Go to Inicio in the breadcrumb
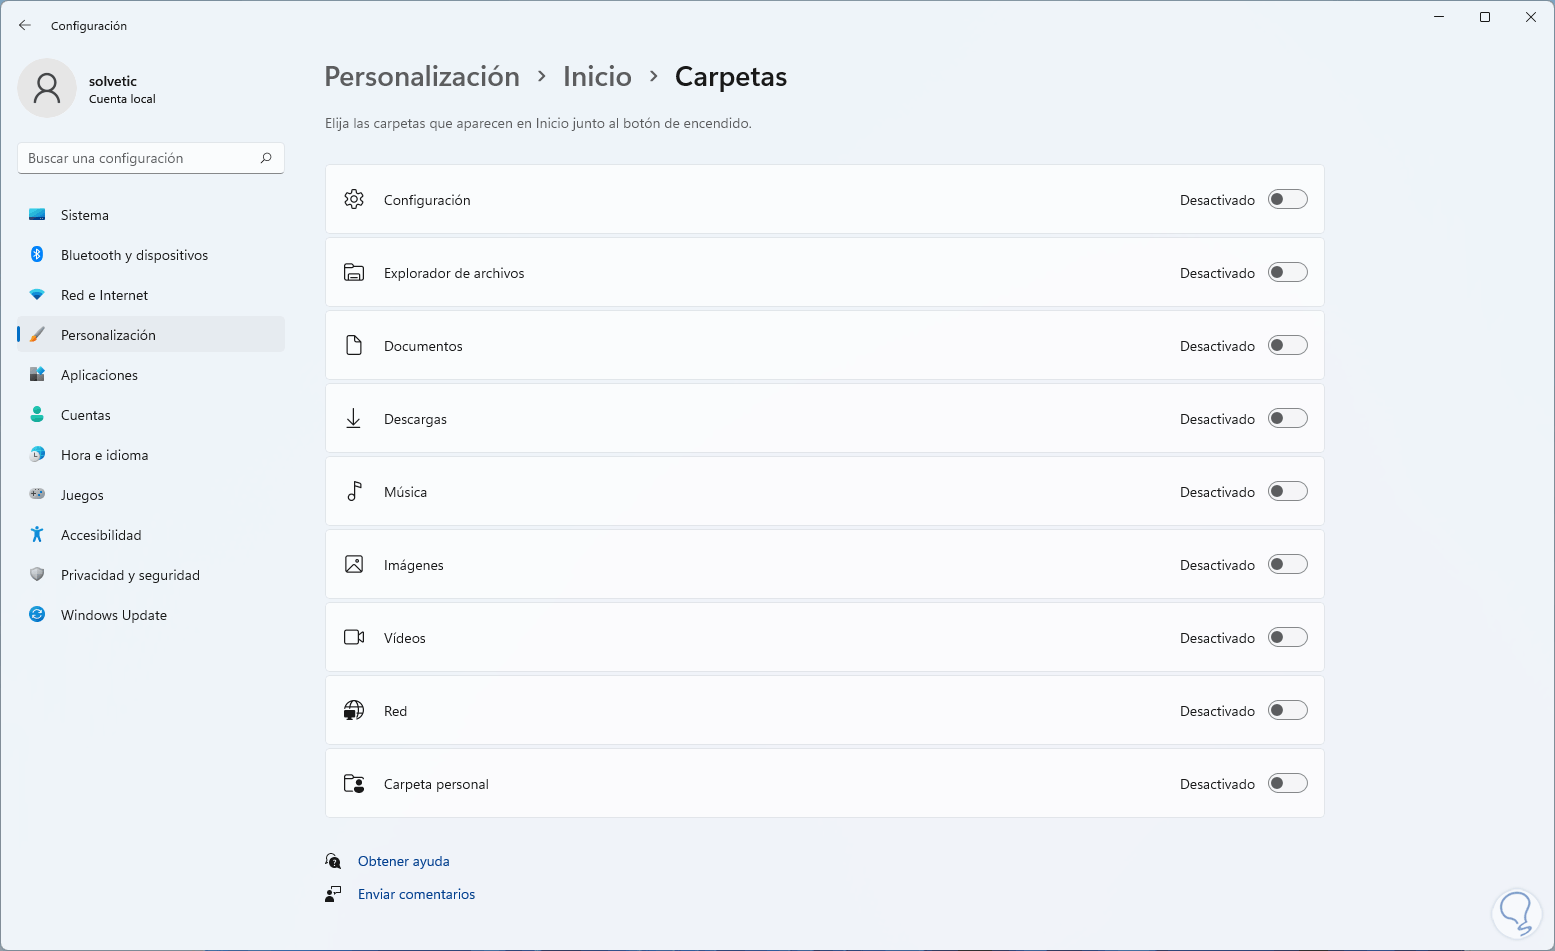 click(x=597, y=77)
